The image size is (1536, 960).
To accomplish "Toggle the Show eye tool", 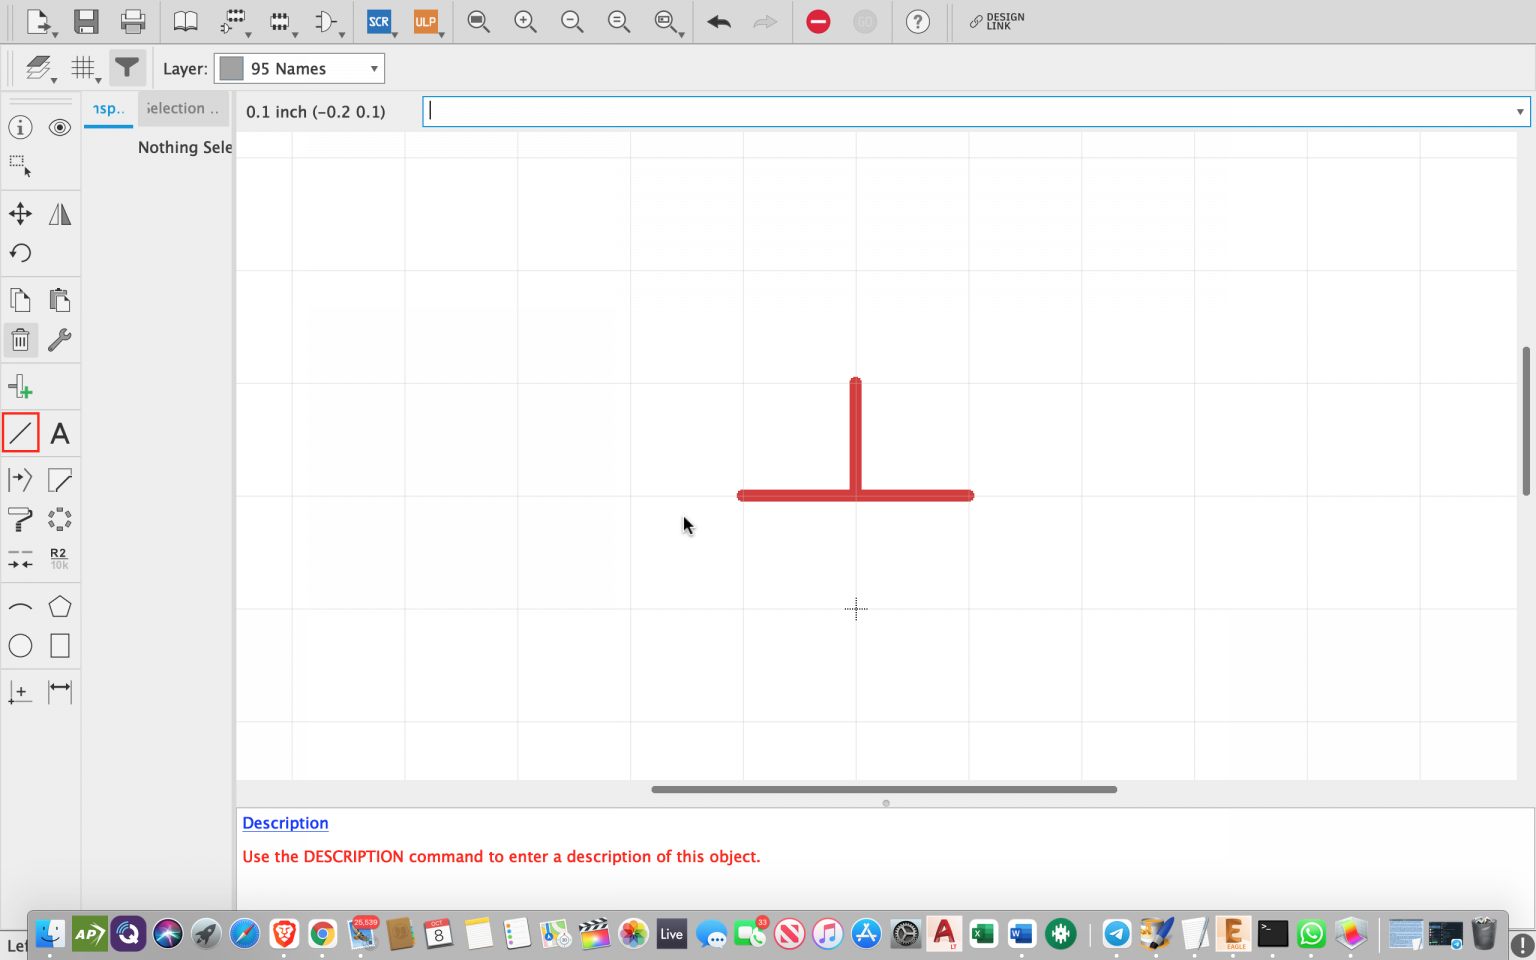I will (60, 127).
